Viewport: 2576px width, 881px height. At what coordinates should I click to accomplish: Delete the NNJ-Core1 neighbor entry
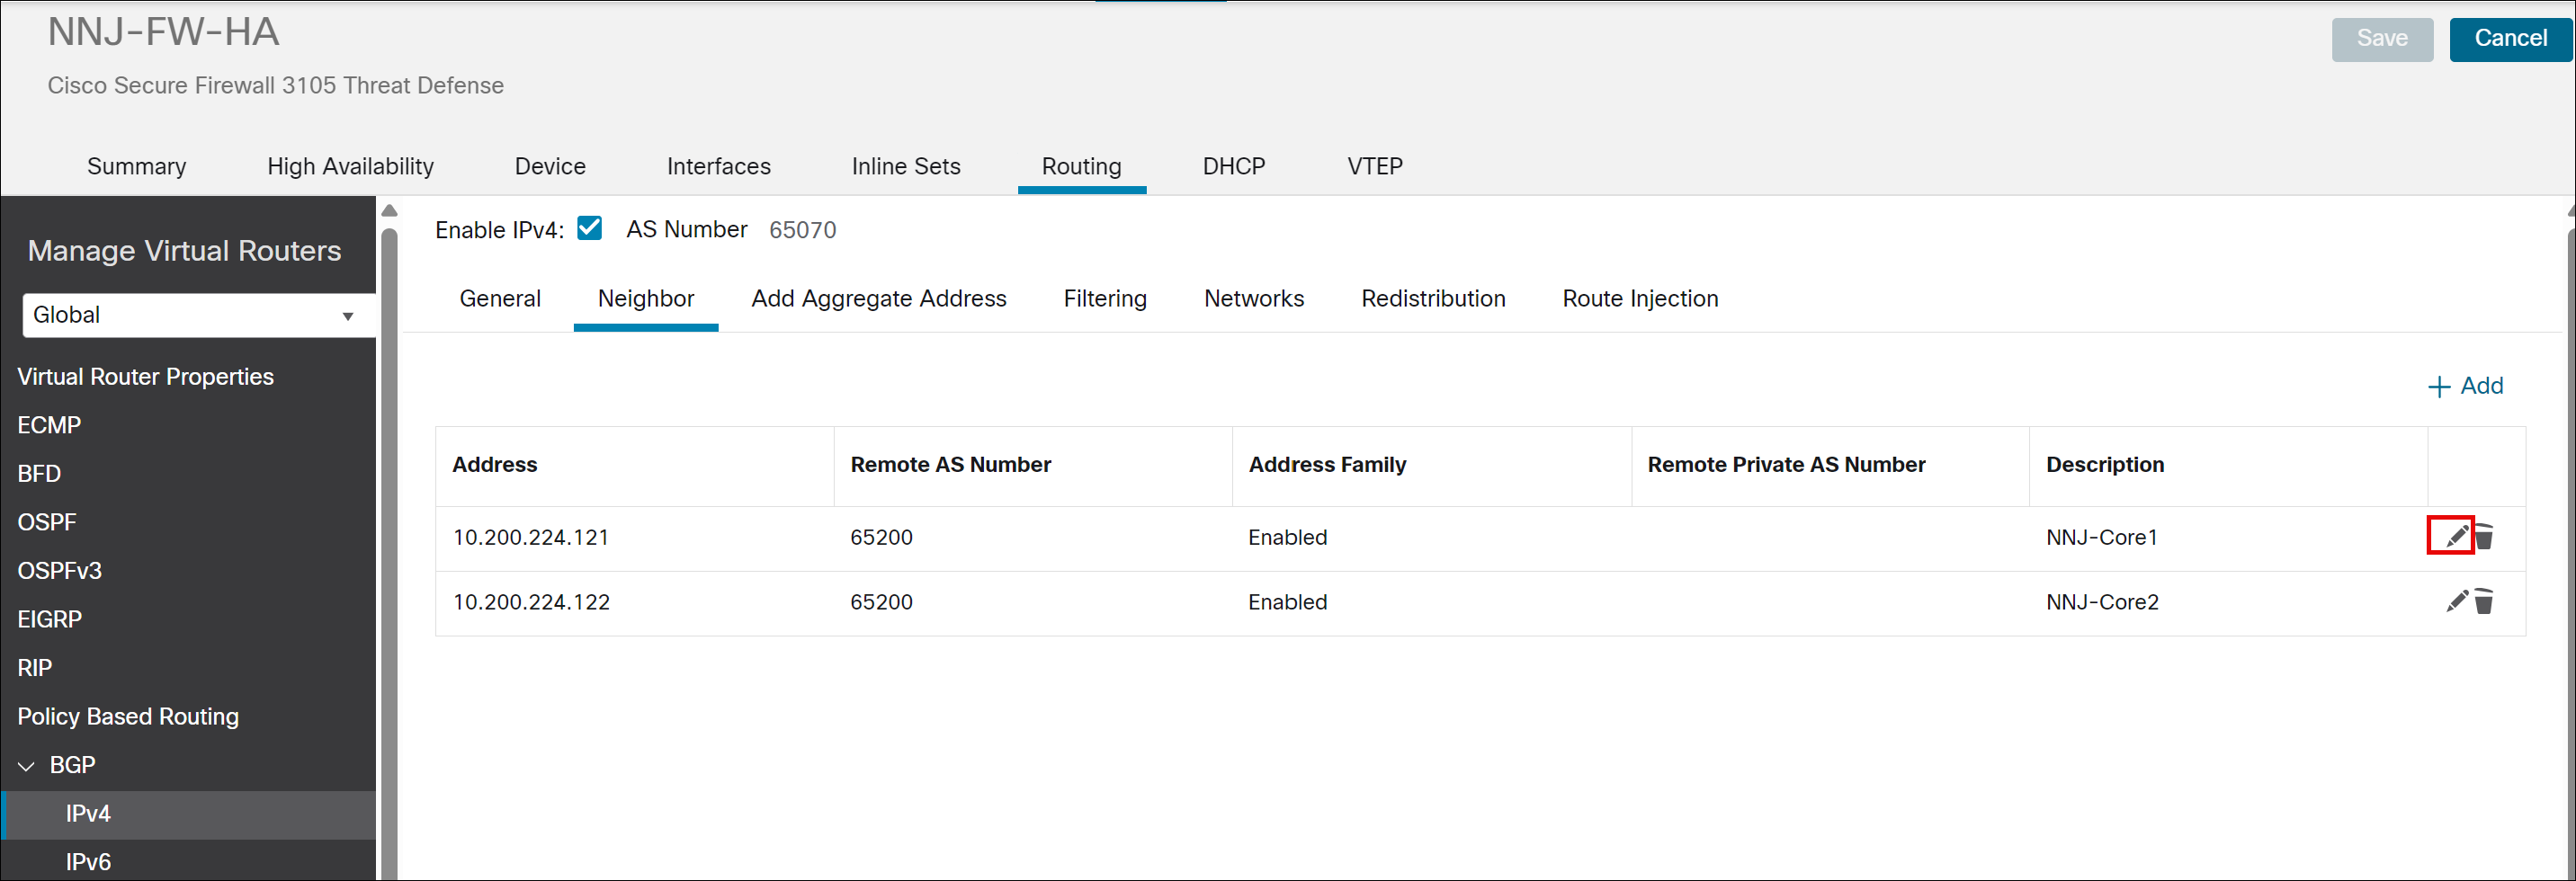tap(2484, 537)
